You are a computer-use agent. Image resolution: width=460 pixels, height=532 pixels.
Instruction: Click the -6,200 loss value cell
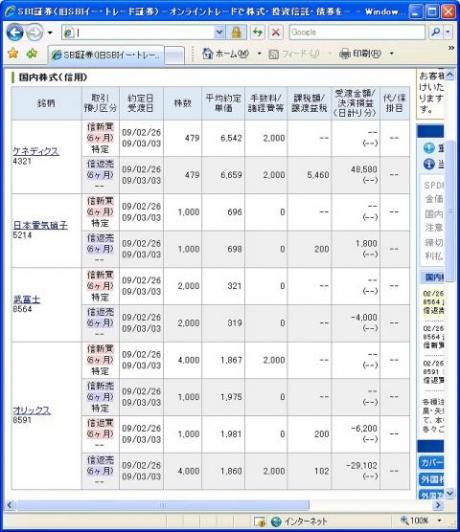click(364, 428)
